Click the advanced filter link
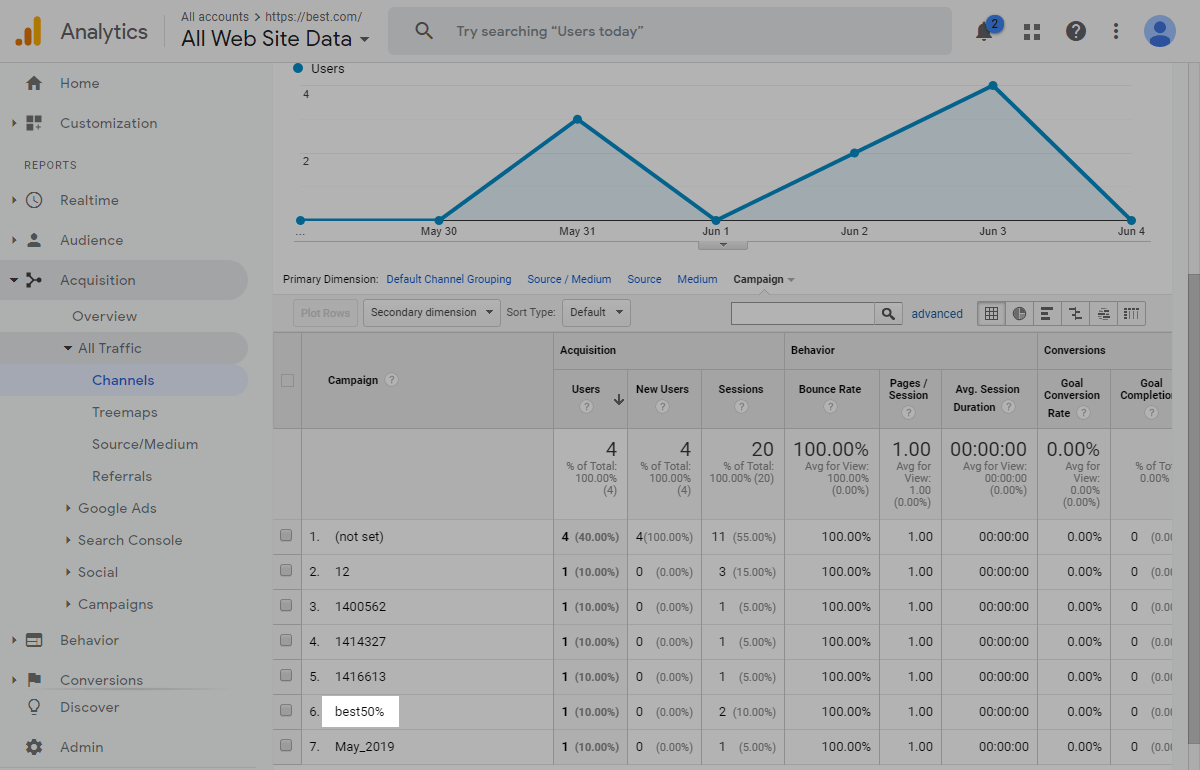The height and width of the screenshot is (770, 1200). (937, 314)
